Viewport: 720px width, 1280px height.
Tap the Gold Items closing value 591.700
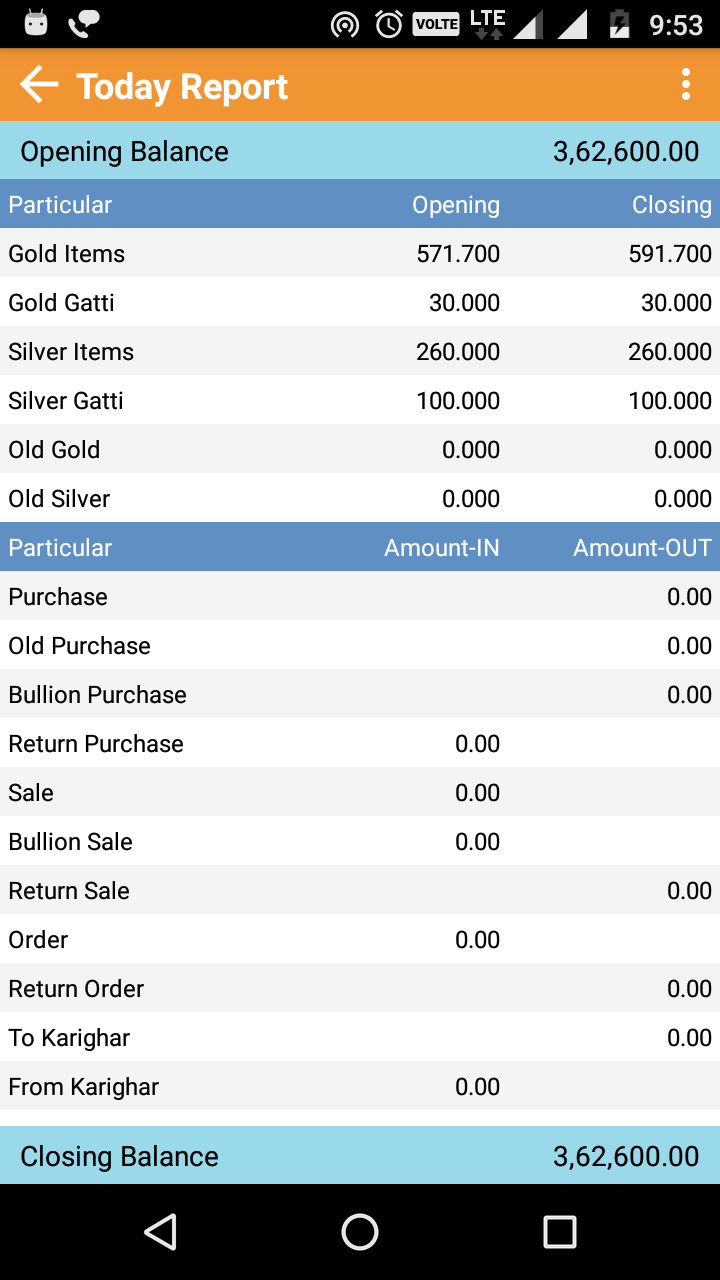tap(670, 254)
